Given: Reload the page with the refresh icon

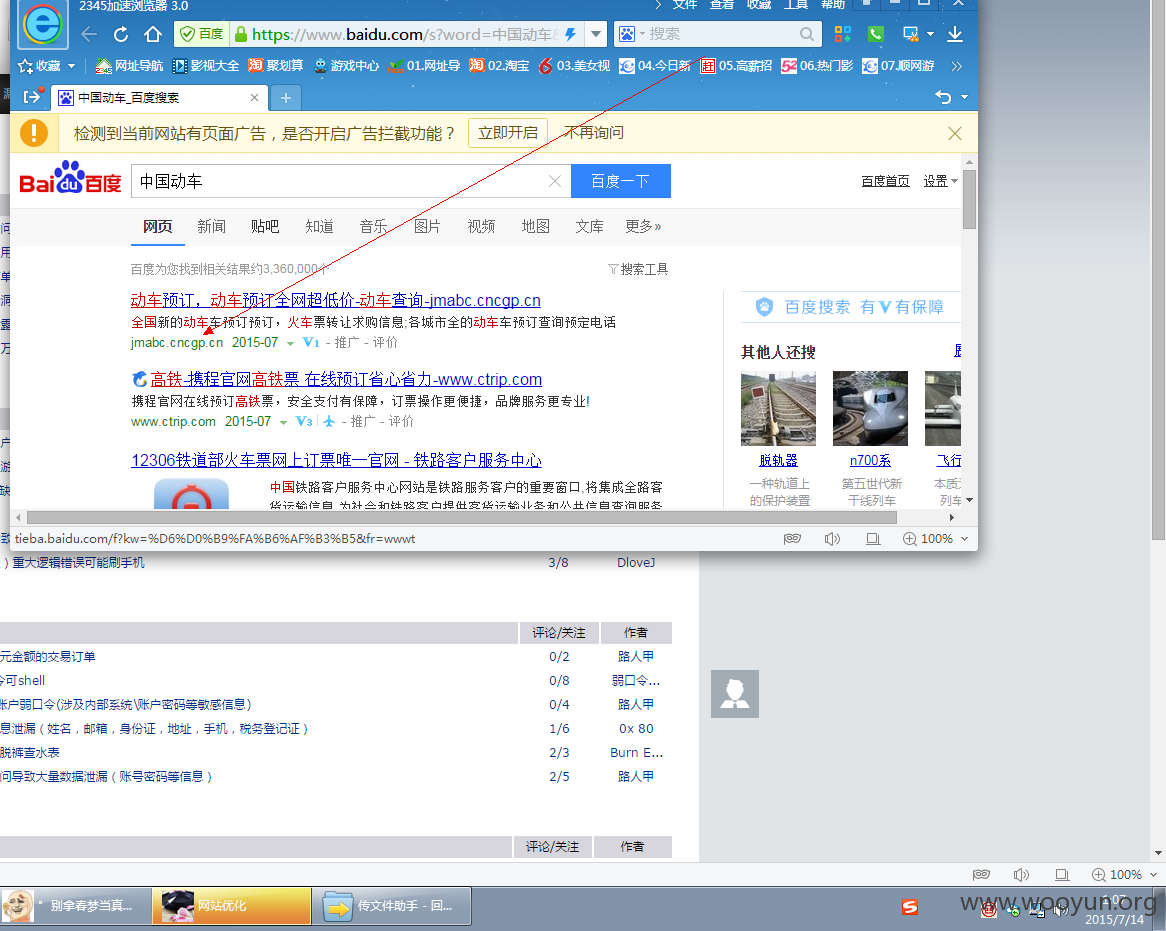Looking at the screenshot, I should [121, 34].
